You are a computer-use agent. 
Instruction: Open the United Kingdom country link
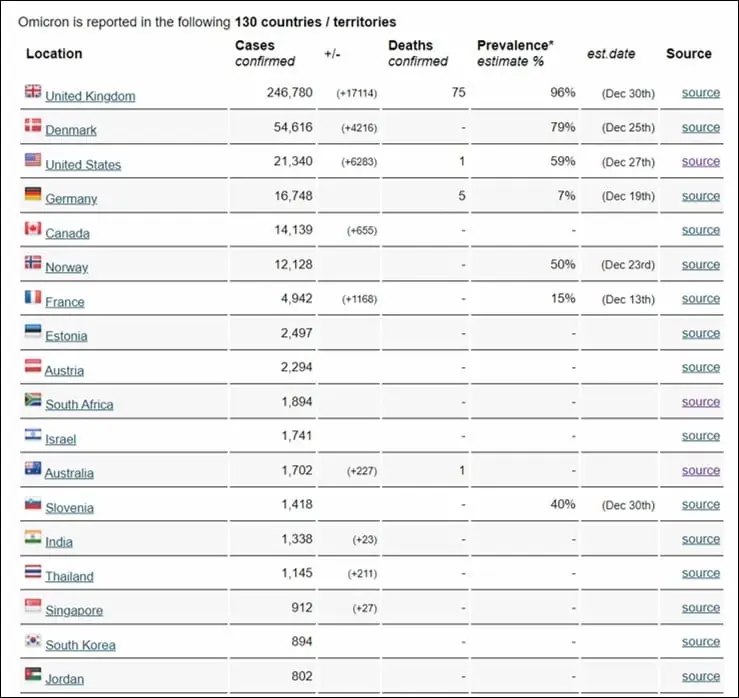tap(90, 96)
